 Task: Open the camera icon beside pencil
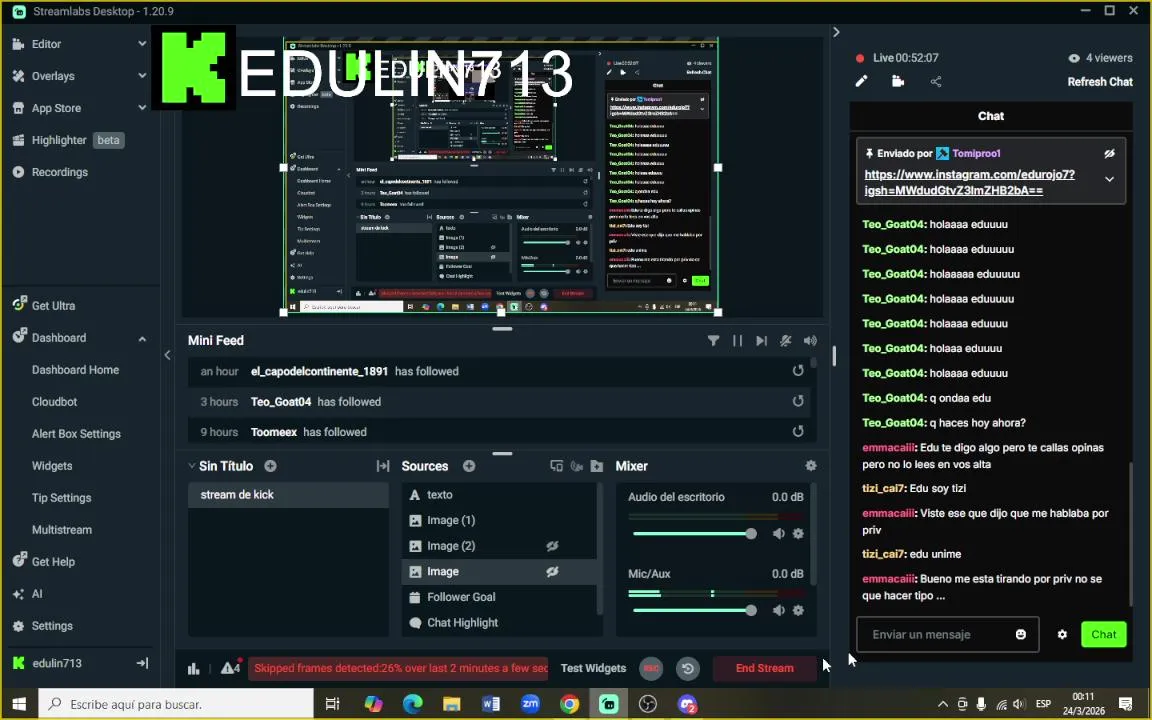[x=898, y=82]
